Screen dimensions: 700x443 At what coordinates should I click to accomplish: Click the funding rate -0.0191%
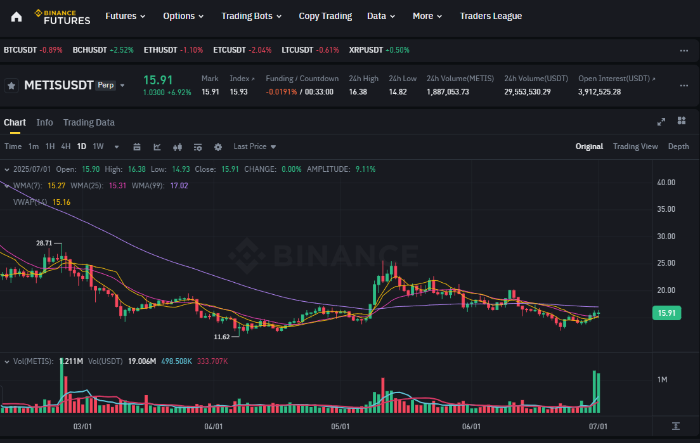pyautogui.click(x=281, y=92)
